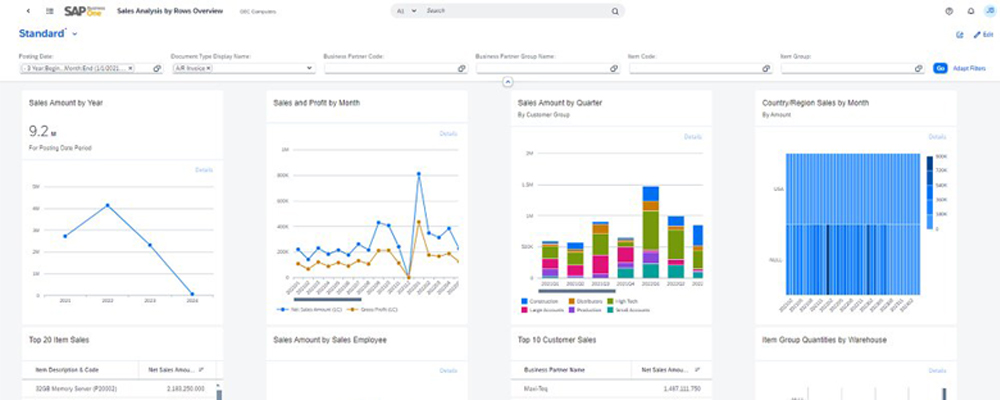Open the JD user profile avatar

[988, 11]
